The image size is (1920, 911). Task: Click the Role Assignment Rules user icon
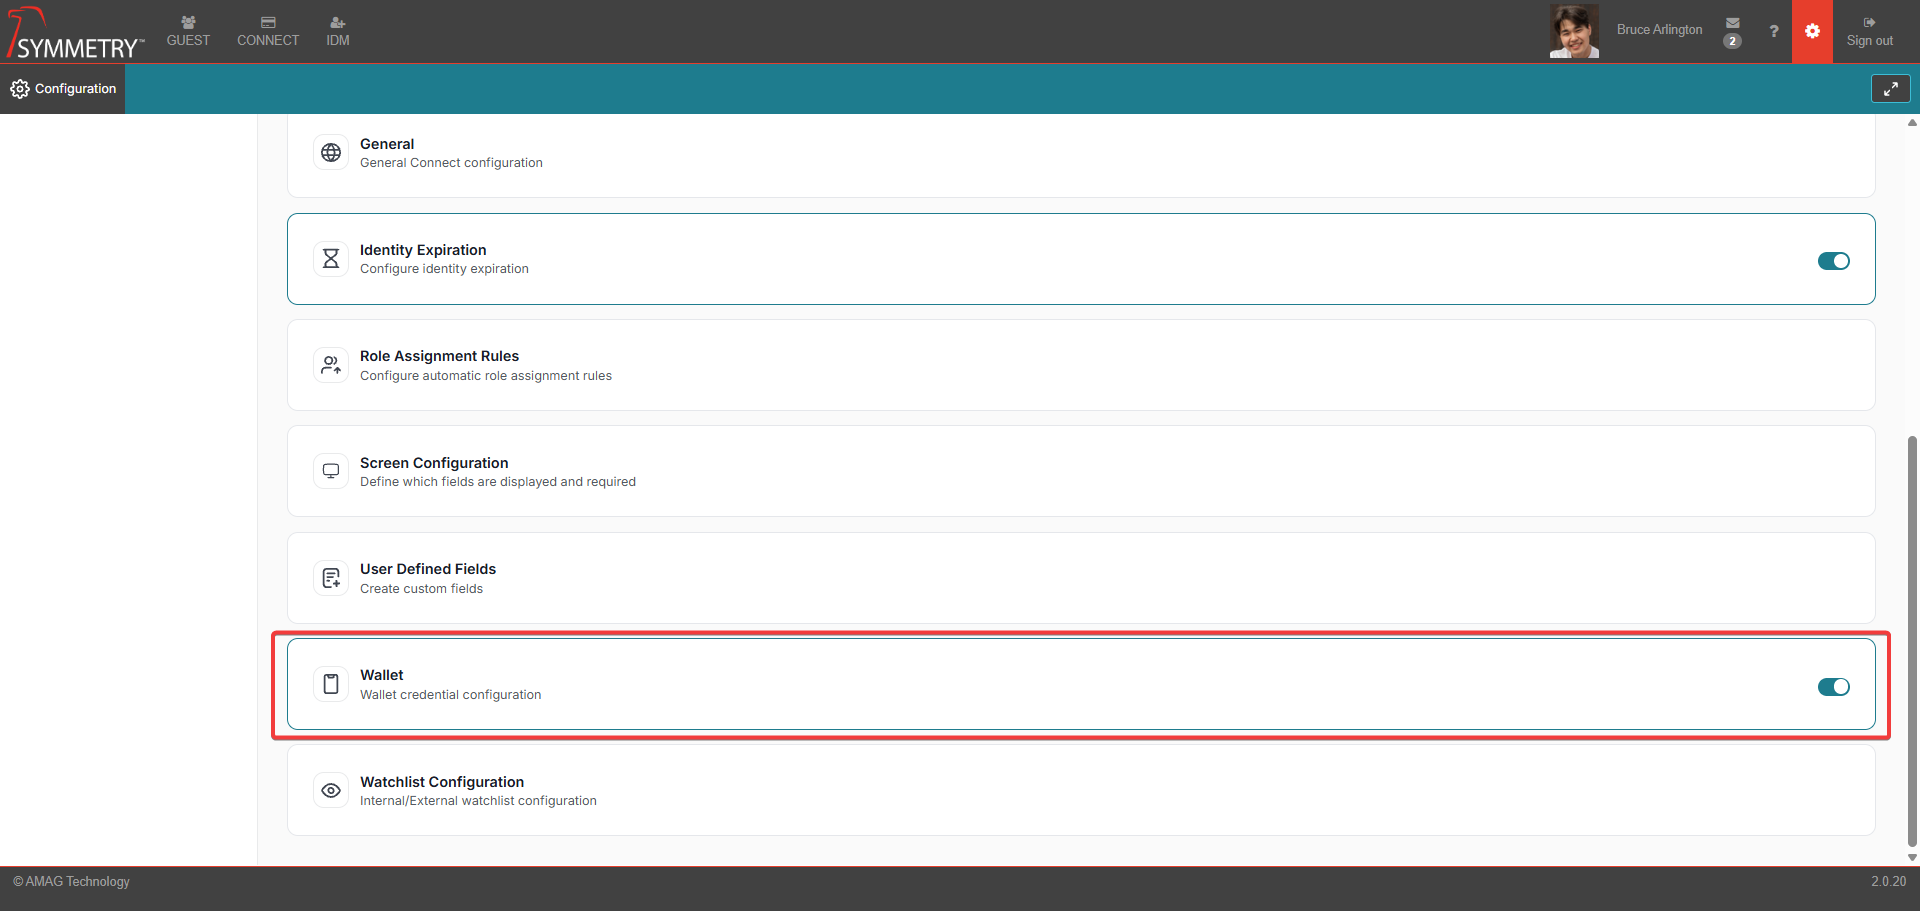tap(331, 366)
